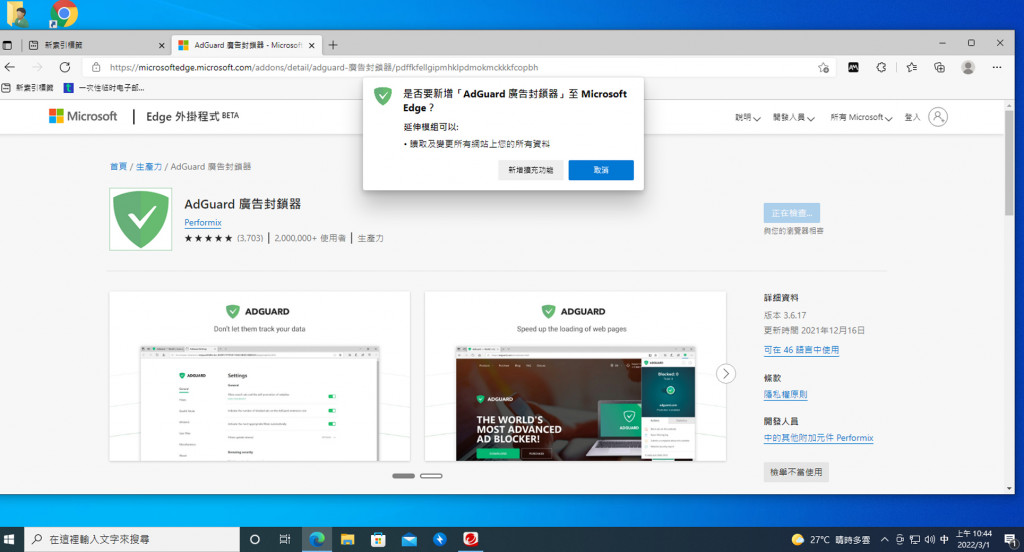1024x552 pixels.
Task: Click the 登入 sign-in link
Action: (912, 118)
